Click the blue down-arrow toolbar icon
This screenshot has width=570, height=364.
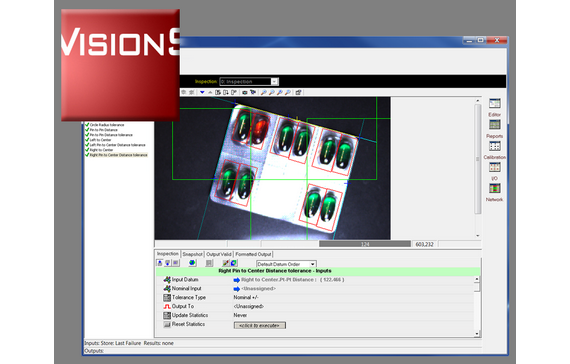coord(202,92)
